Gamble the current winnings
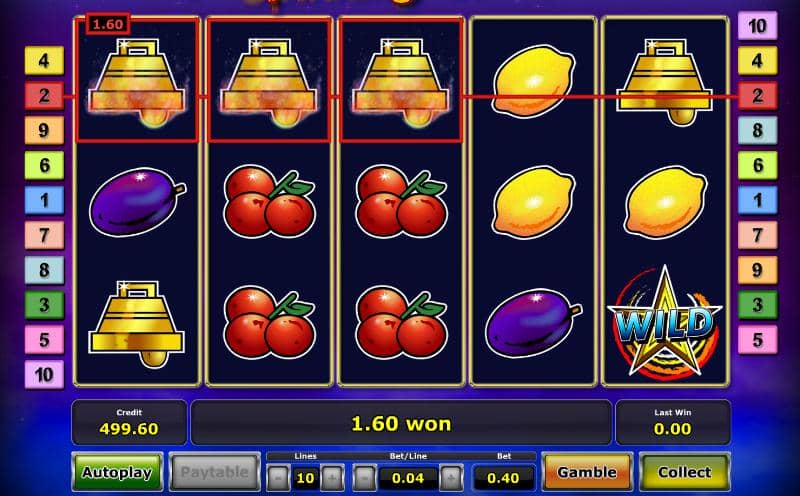 coord(587,472)
